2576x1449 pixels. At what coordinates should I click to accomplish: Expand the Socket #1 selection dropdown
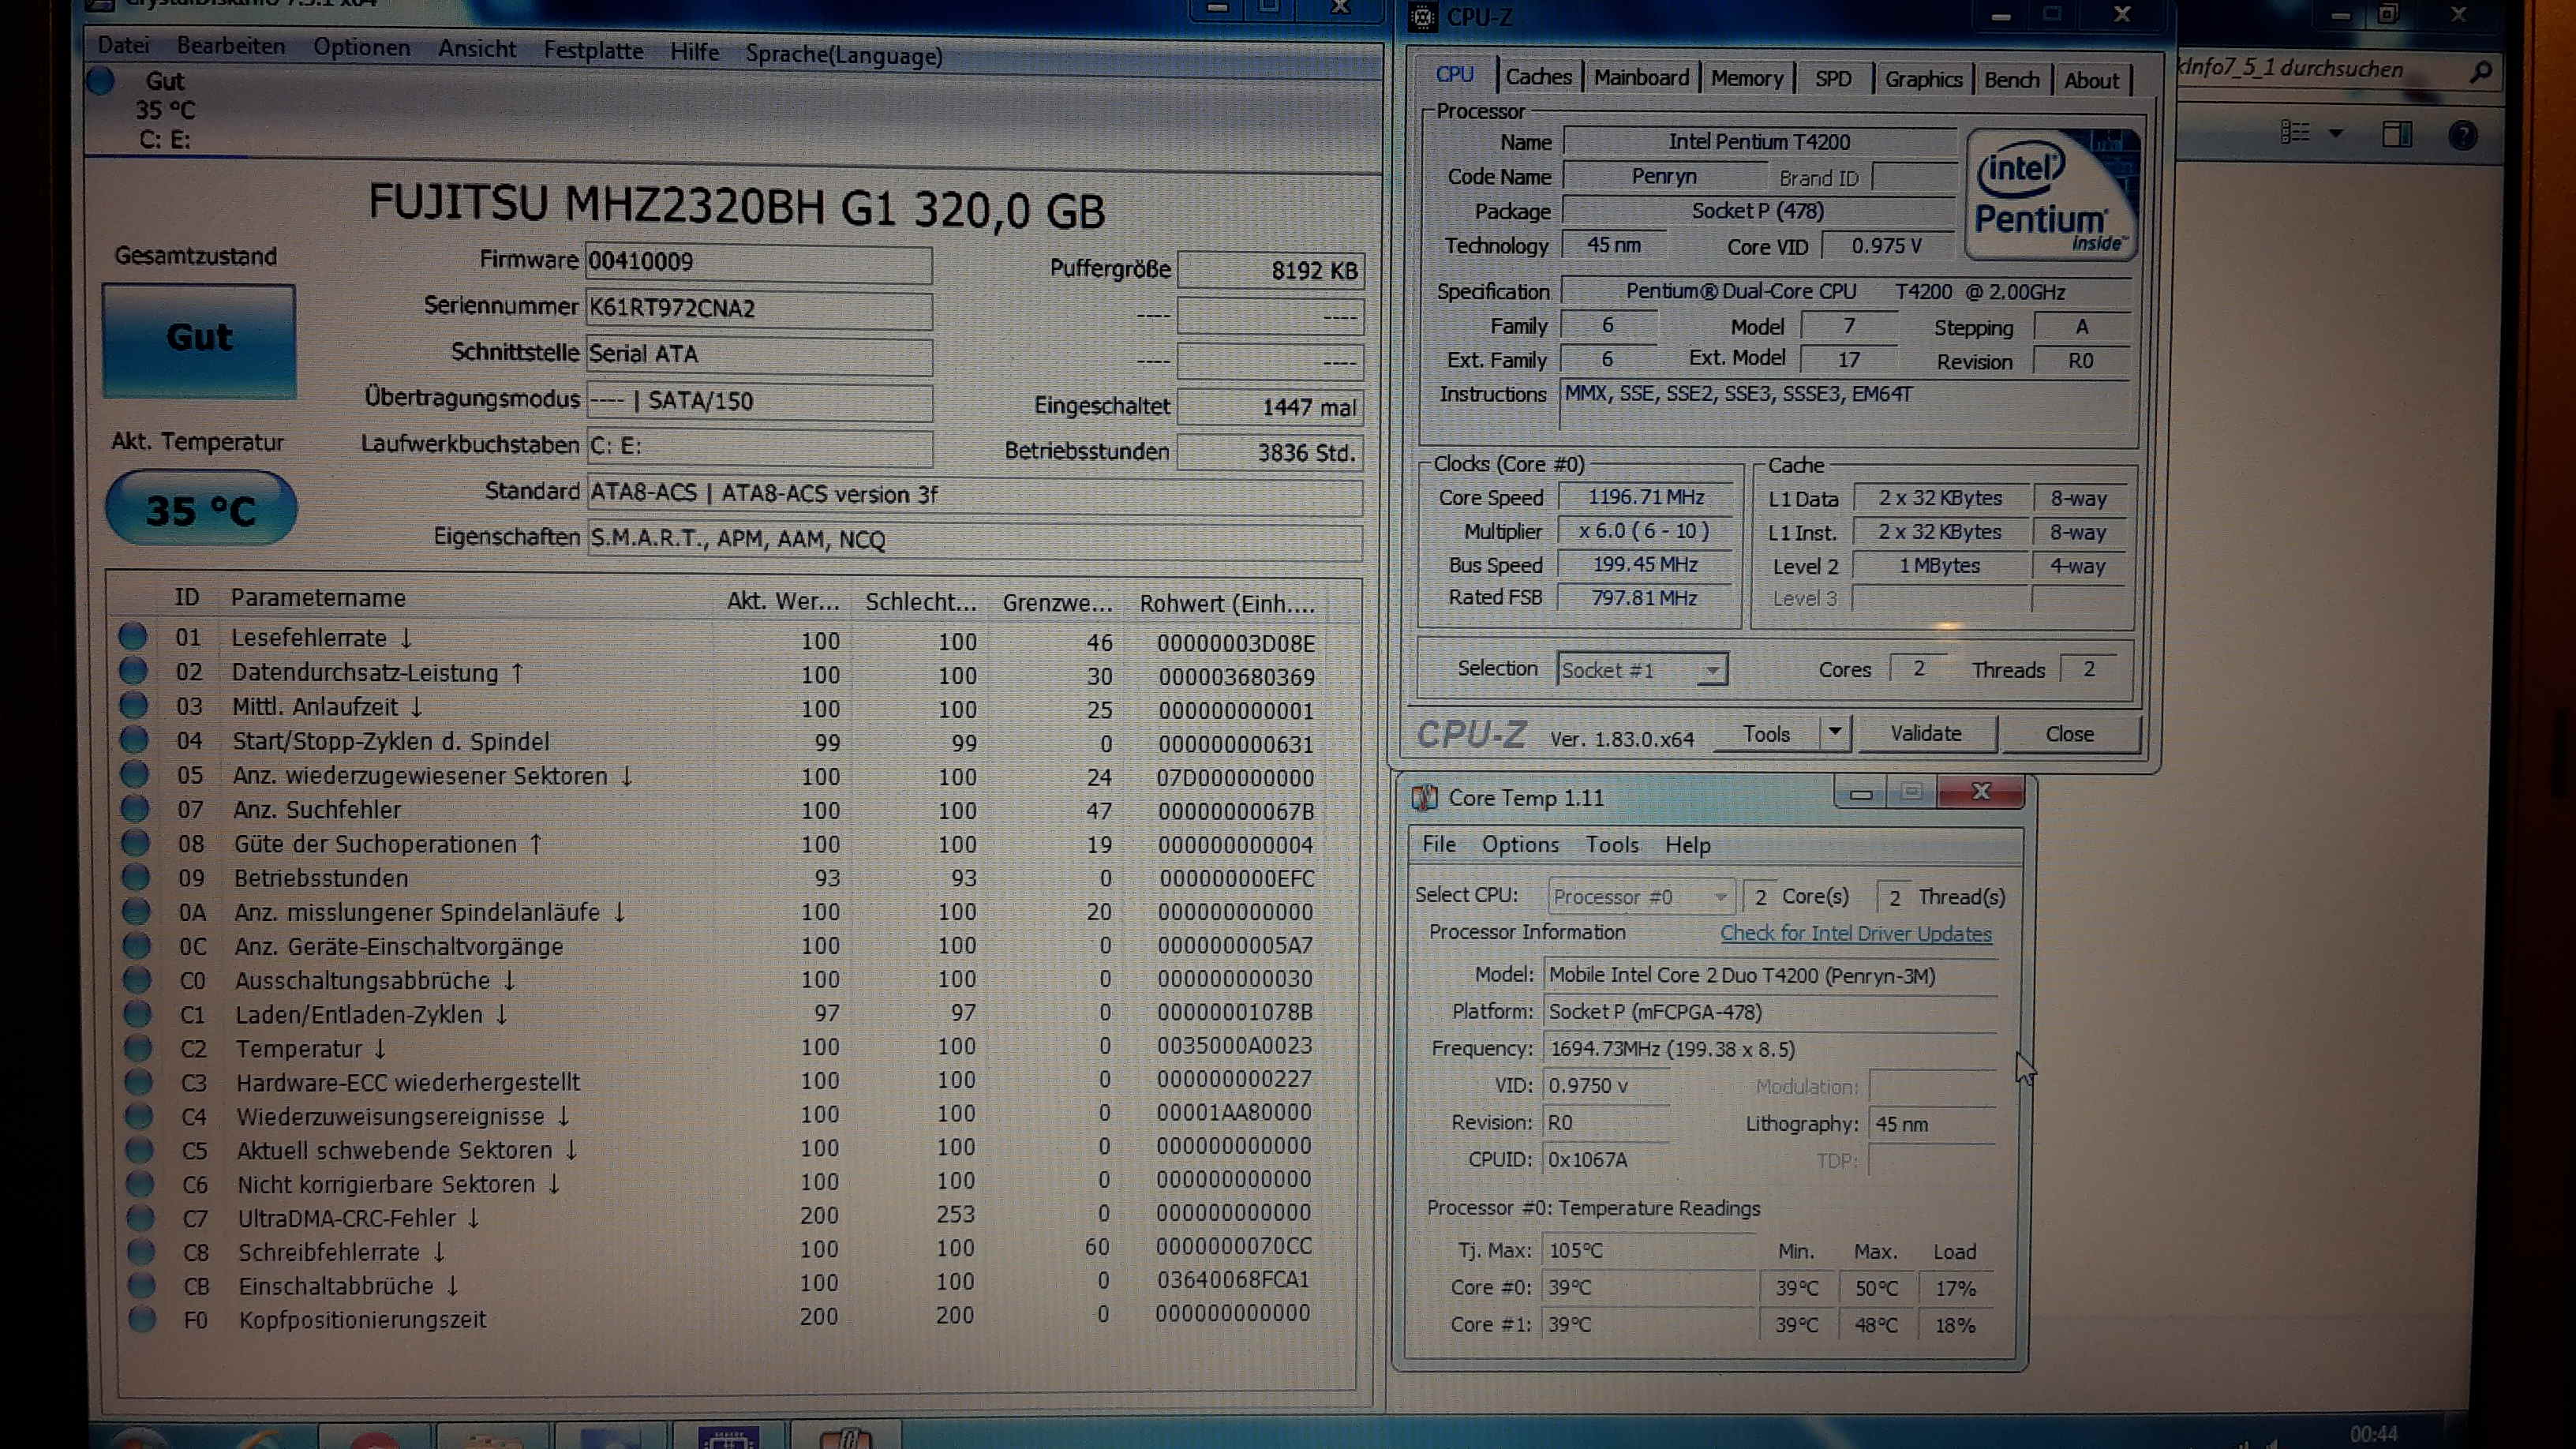[x=1712, y=670]
